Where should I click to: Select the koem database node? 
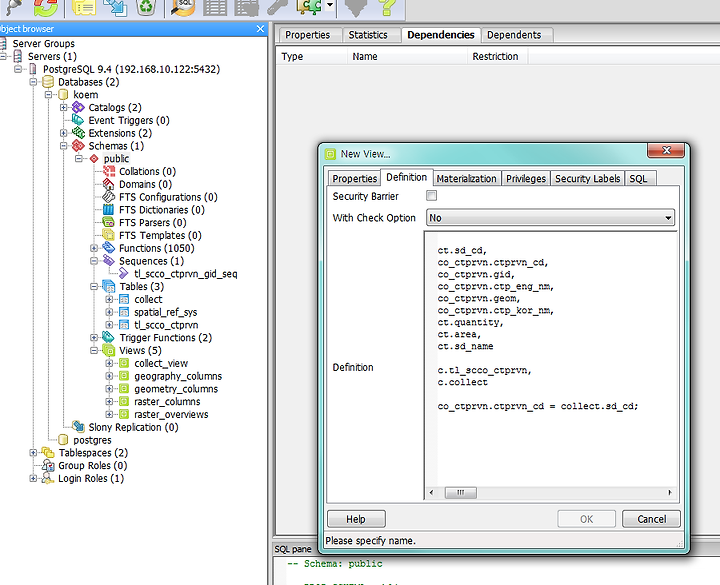pyautogui.click(x=85, y=95)
